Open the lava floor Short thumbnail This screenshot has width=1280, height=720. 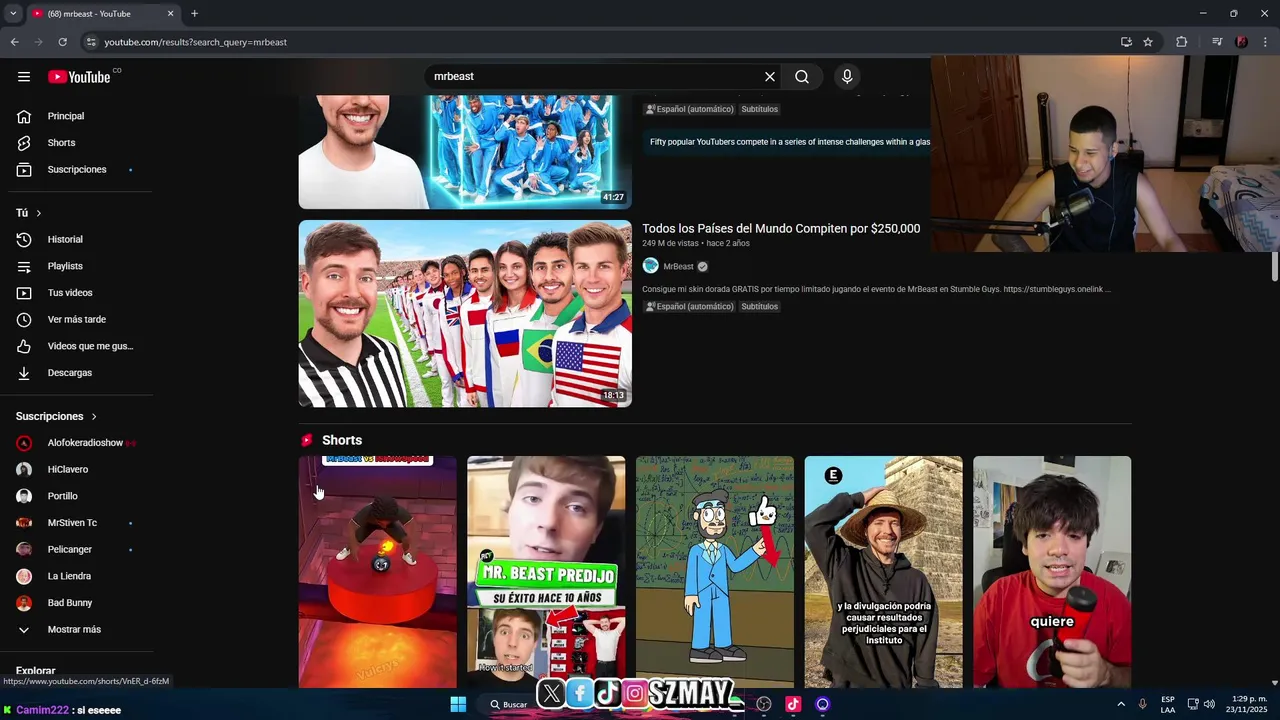[x=378, y=572]
